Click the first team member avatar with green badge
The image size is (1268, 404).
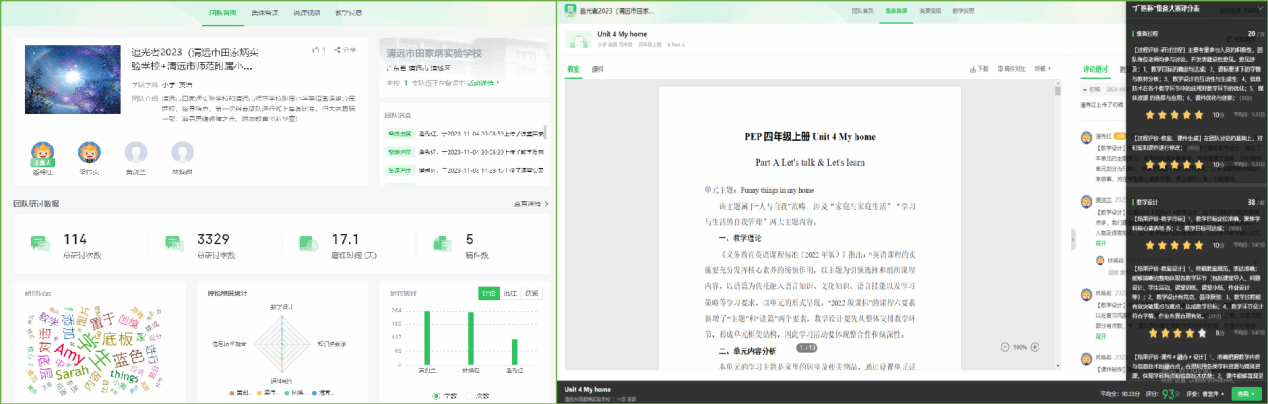coord(42,153)
